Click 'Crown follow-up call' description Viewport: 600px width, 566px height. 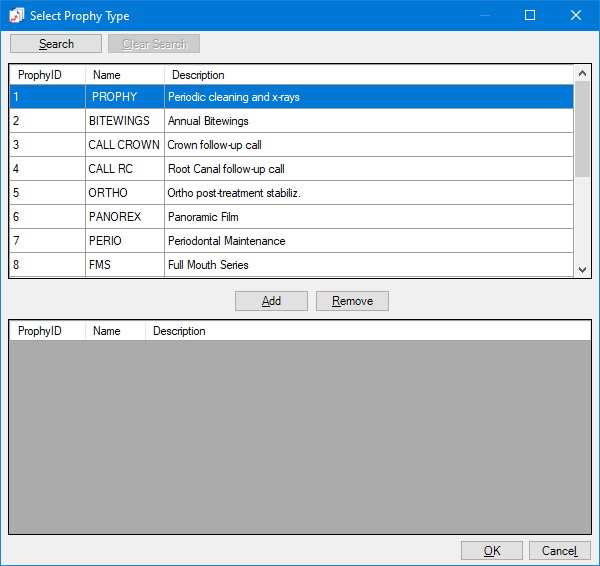[369, 145]
